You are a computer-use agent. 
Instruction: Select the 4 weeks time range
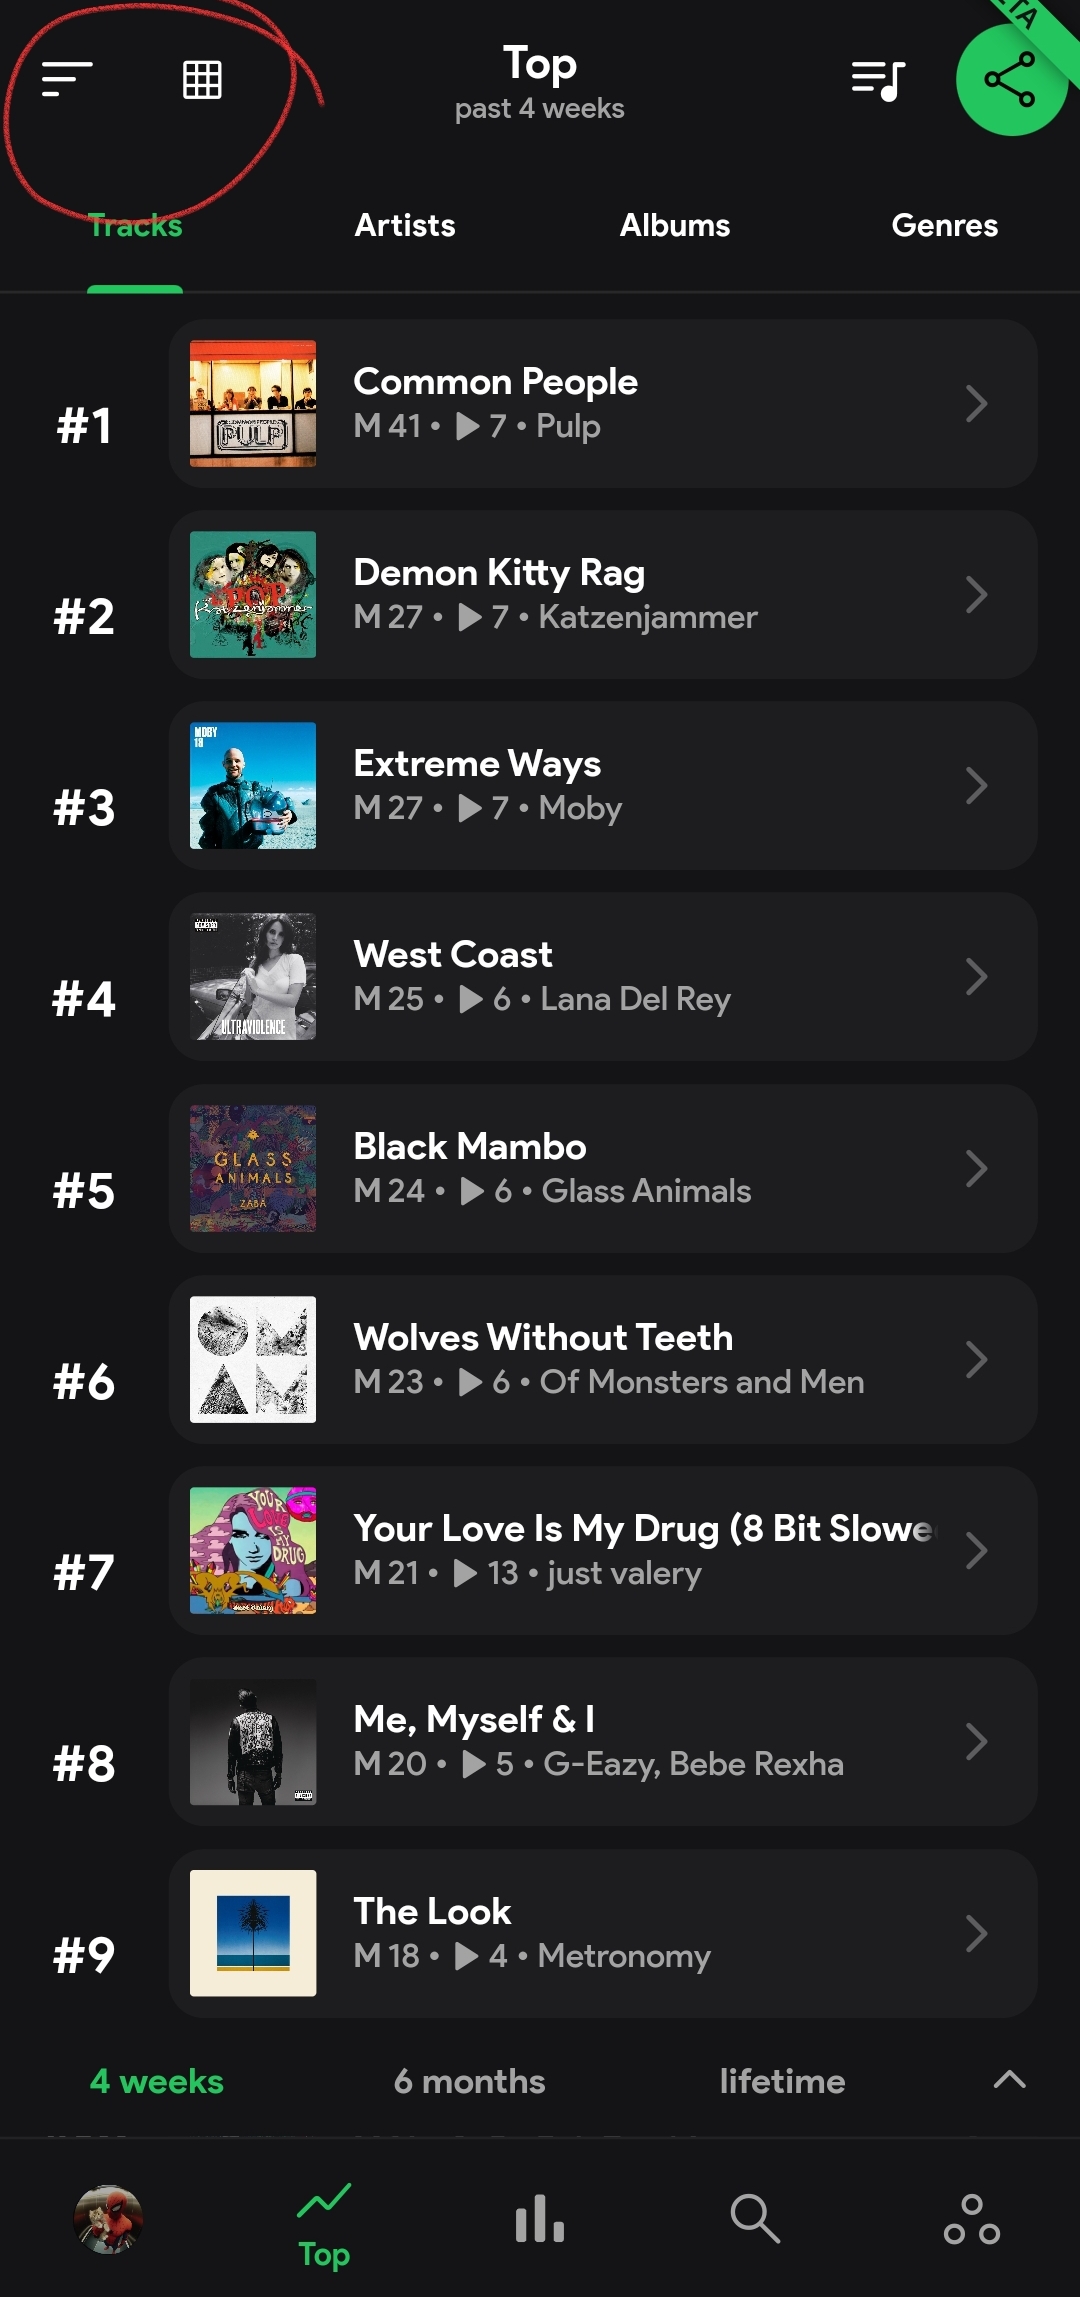[157, 2081]
